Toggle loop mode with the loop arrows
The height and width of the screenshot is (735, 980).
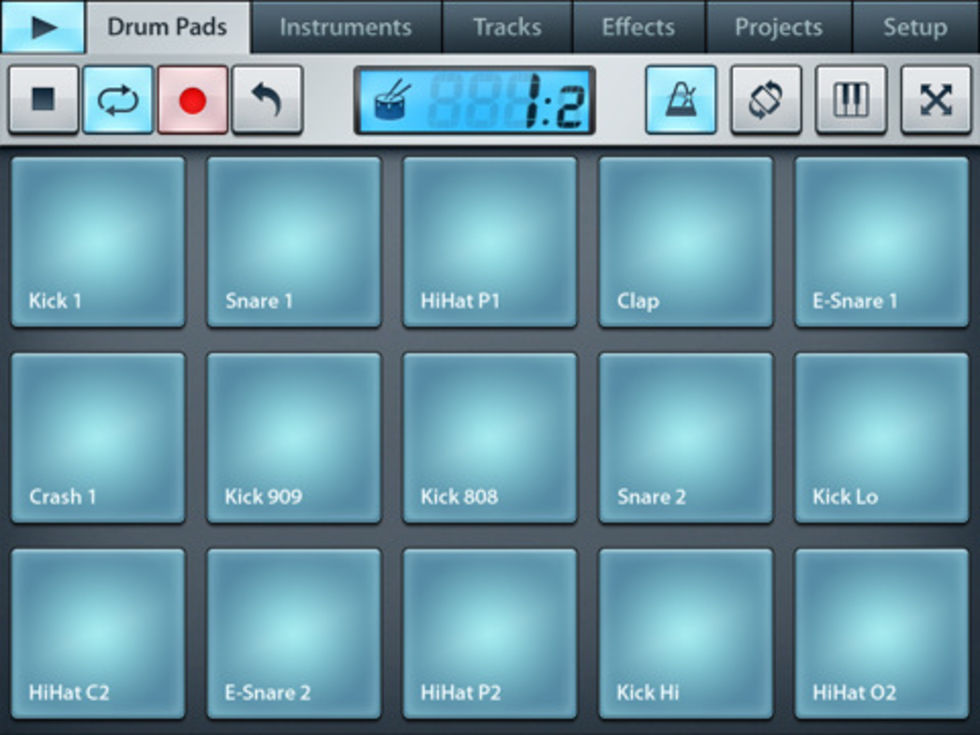pos(118,99)
